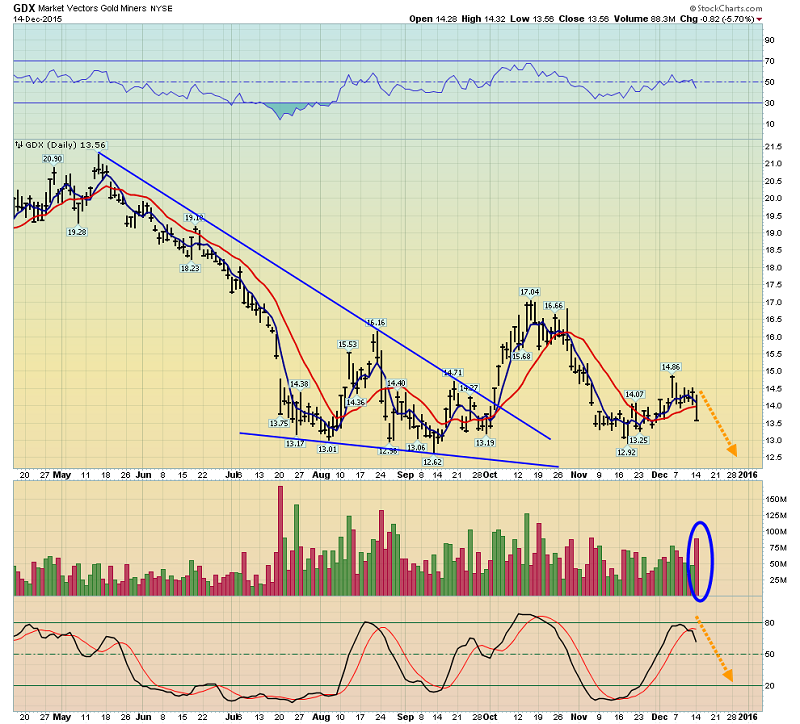Select the 19.28 low price label
The height and width of the screenshot is (724, 800).
(x=77, y=232)
